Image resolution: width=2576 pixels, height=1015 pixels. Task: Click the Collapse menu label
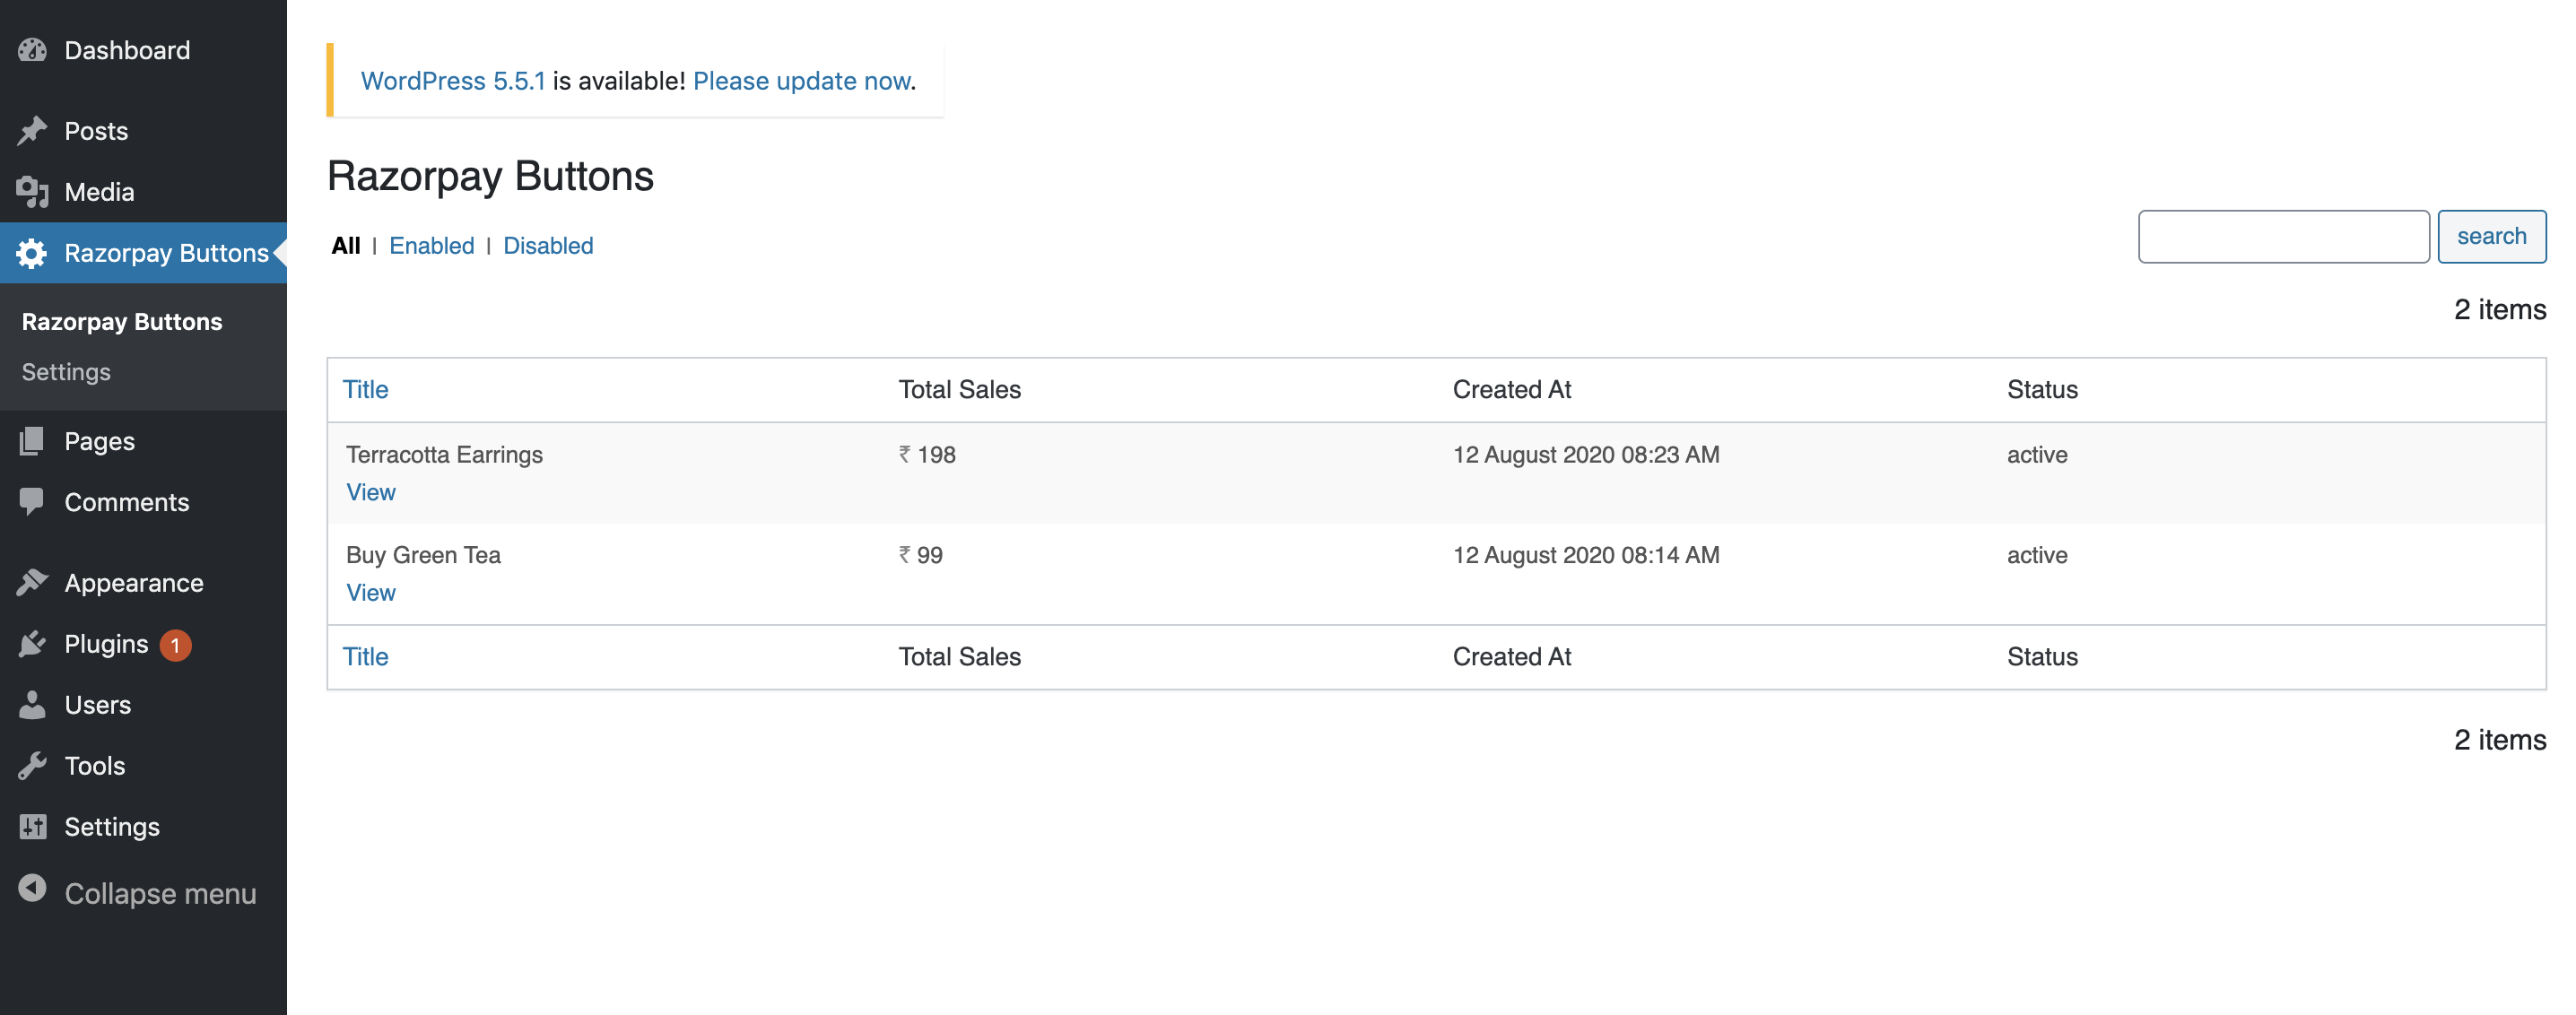(160, 893)
